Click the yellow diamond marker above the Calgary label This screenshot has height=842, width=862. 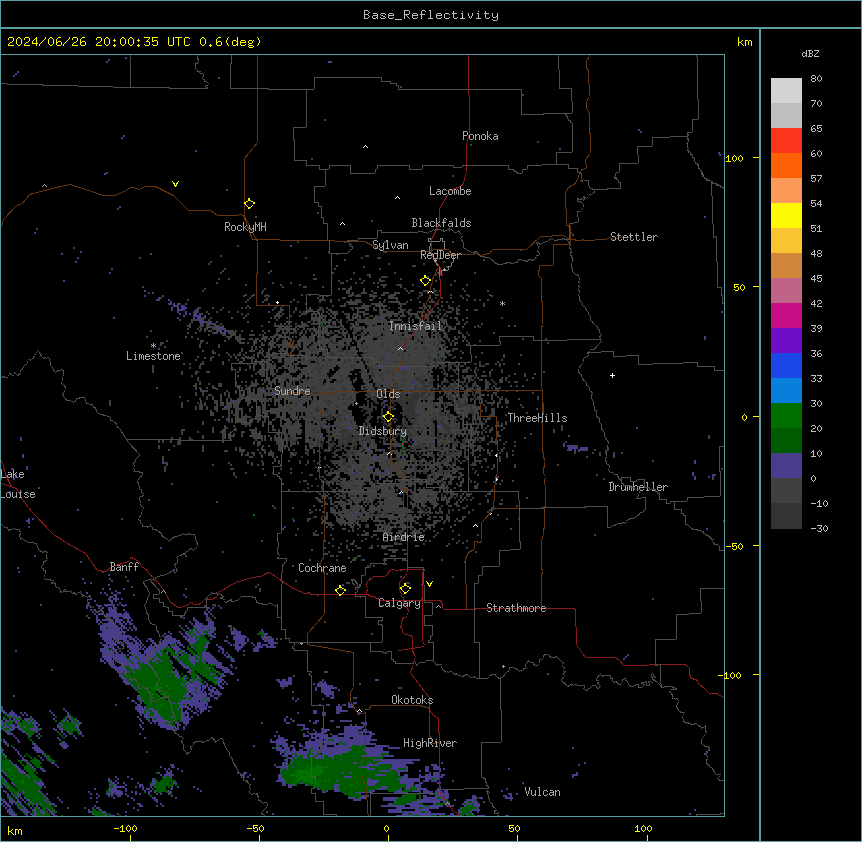tap(405, 588)
